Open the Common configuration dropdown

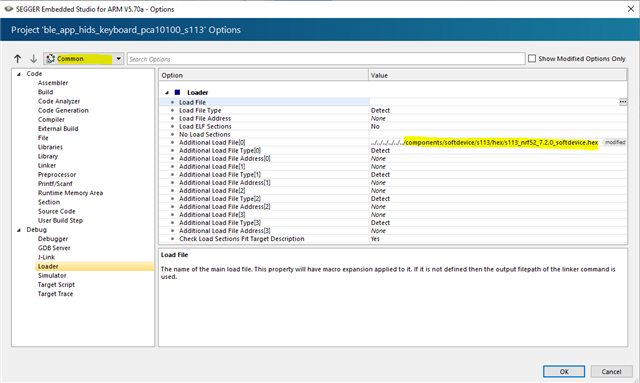[84, 59]
